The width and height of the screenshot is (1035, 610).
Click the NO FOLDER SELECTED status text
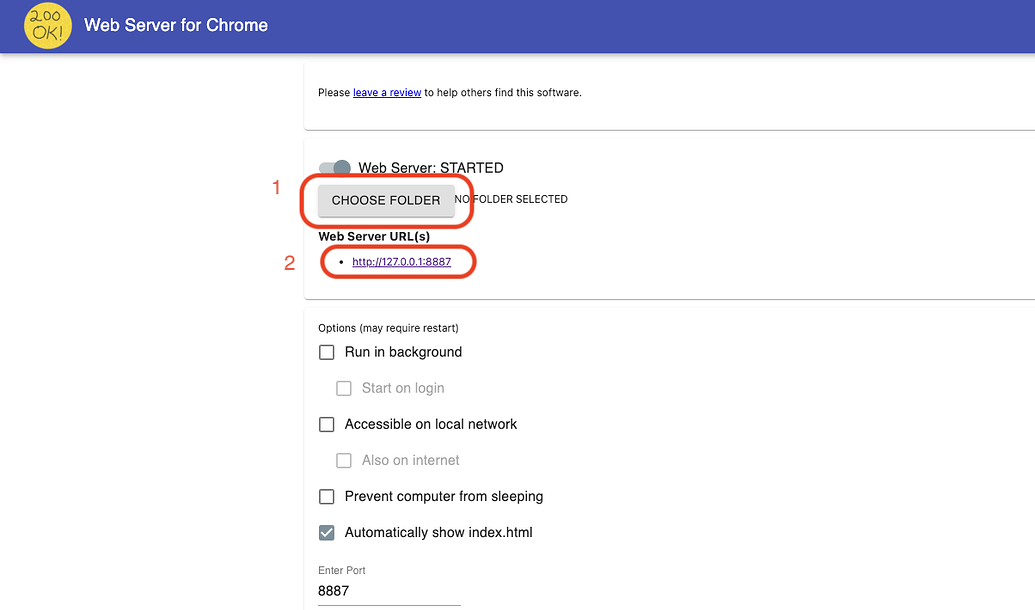coord(511,200)
